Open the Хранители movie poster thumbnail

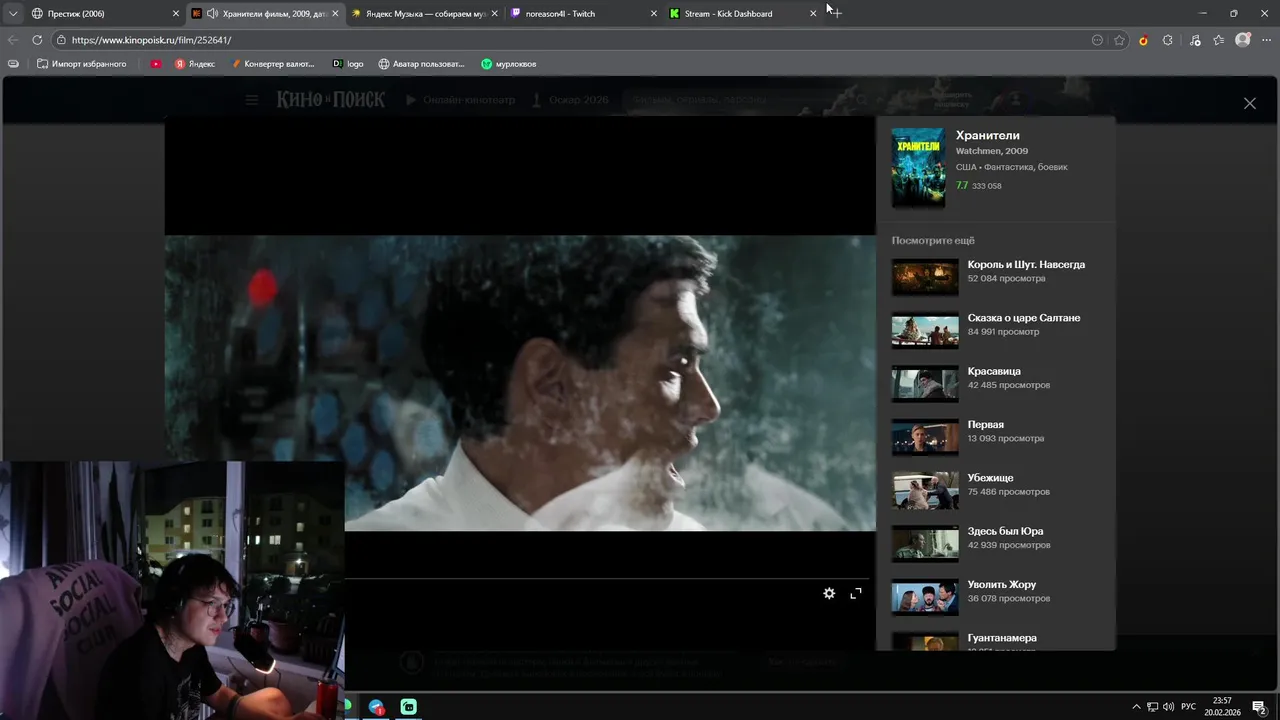click(x=918, y=167)
